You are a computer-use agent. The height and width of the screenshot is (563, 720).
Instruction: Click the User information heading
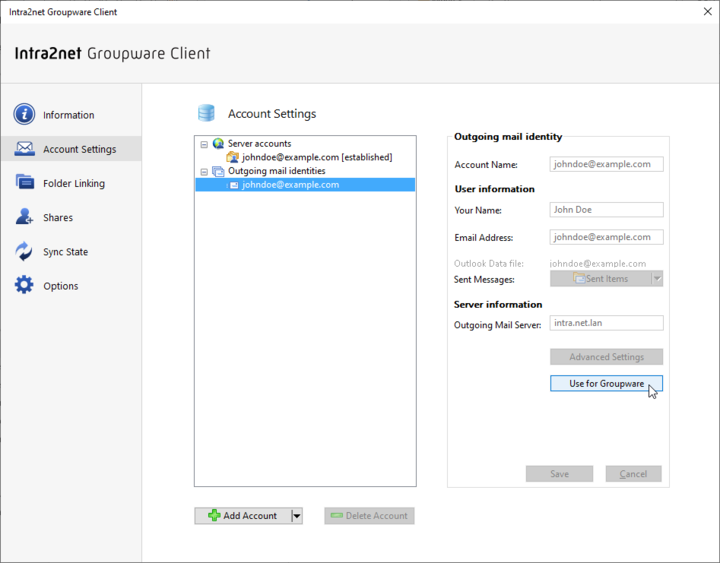point(495,189)
